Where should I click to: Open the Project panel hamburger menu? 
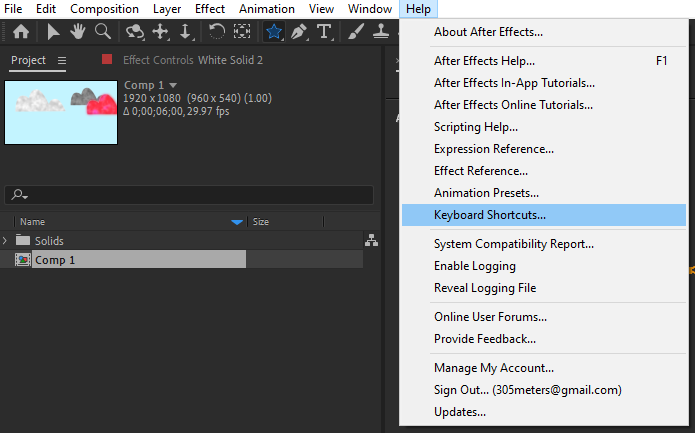tap(62, 60)
